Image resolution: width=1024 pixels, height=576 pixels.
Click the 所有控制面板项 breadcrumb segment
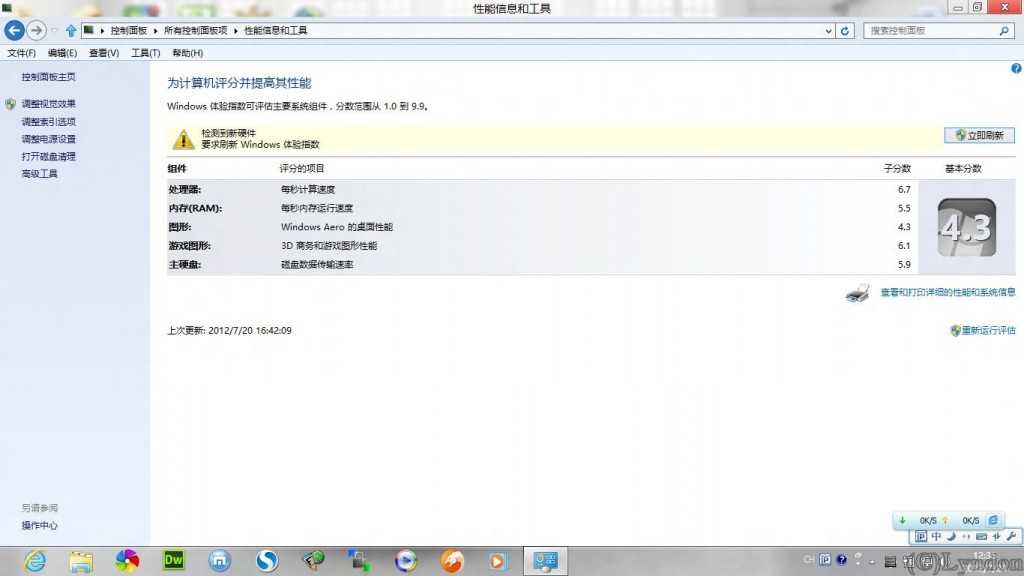[195, 31]
